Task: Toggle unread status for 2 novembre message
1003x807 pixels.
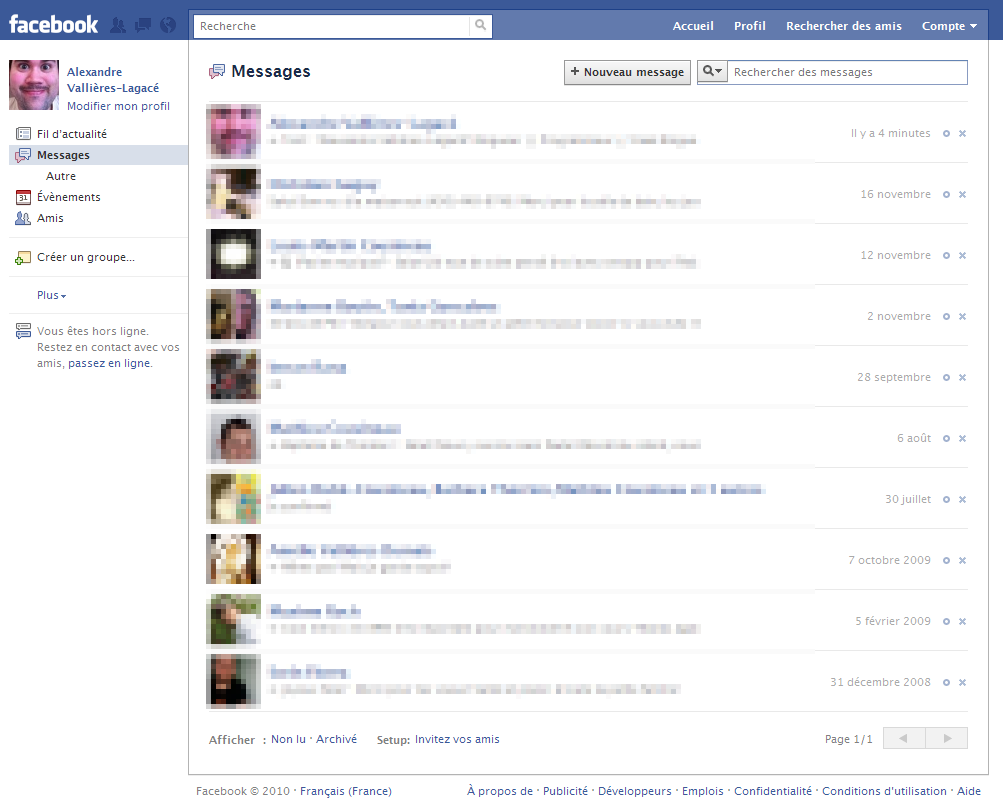Action: pyautogui.click(x=946, y=317)
